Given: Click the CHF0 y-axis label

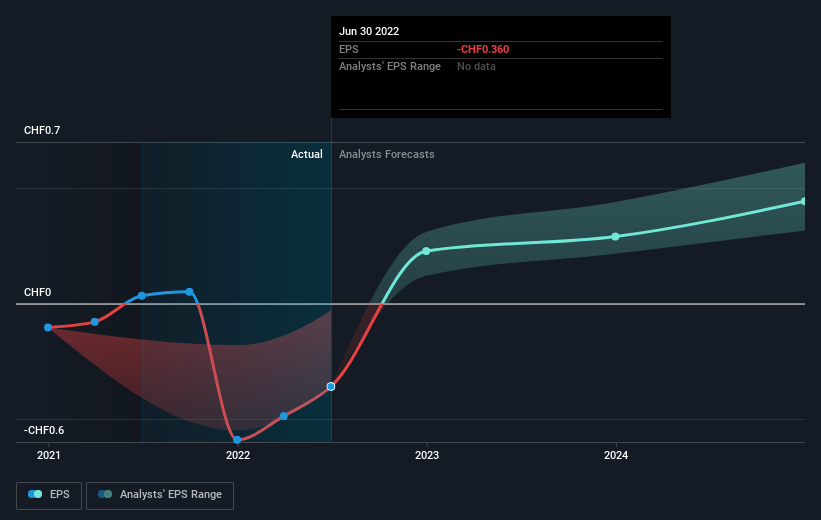Looking at the screenshot, I should pos(37,292).
